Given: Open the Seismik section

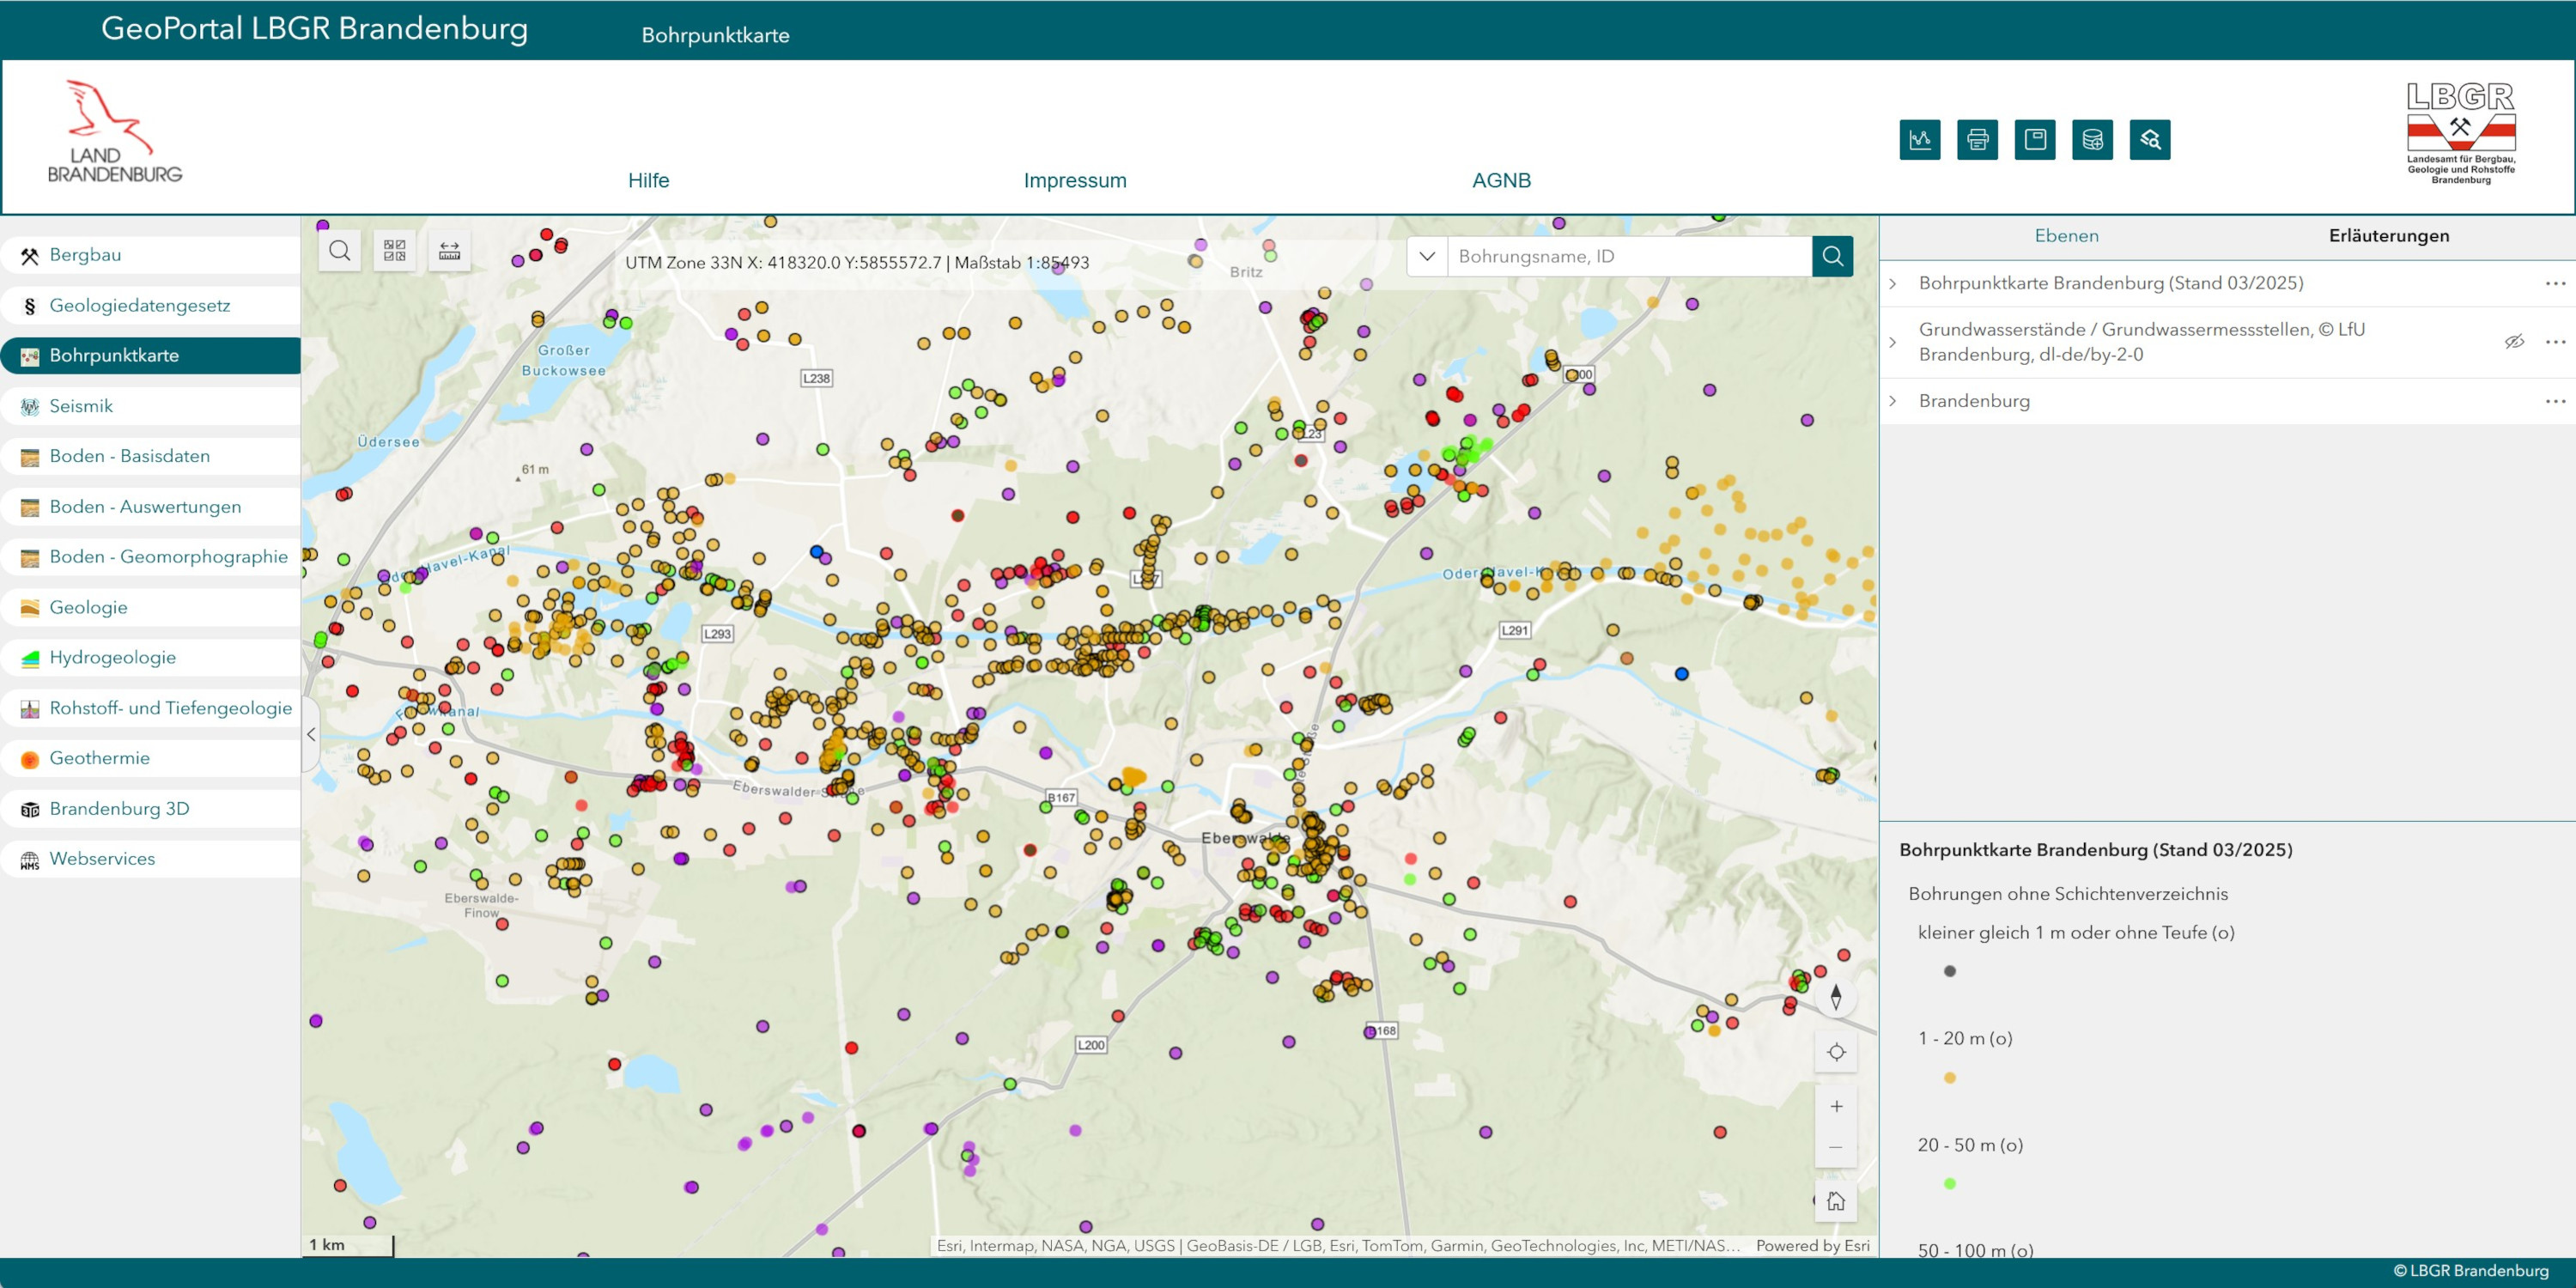Looking at the screenshot, I should (x=150, y=406).
